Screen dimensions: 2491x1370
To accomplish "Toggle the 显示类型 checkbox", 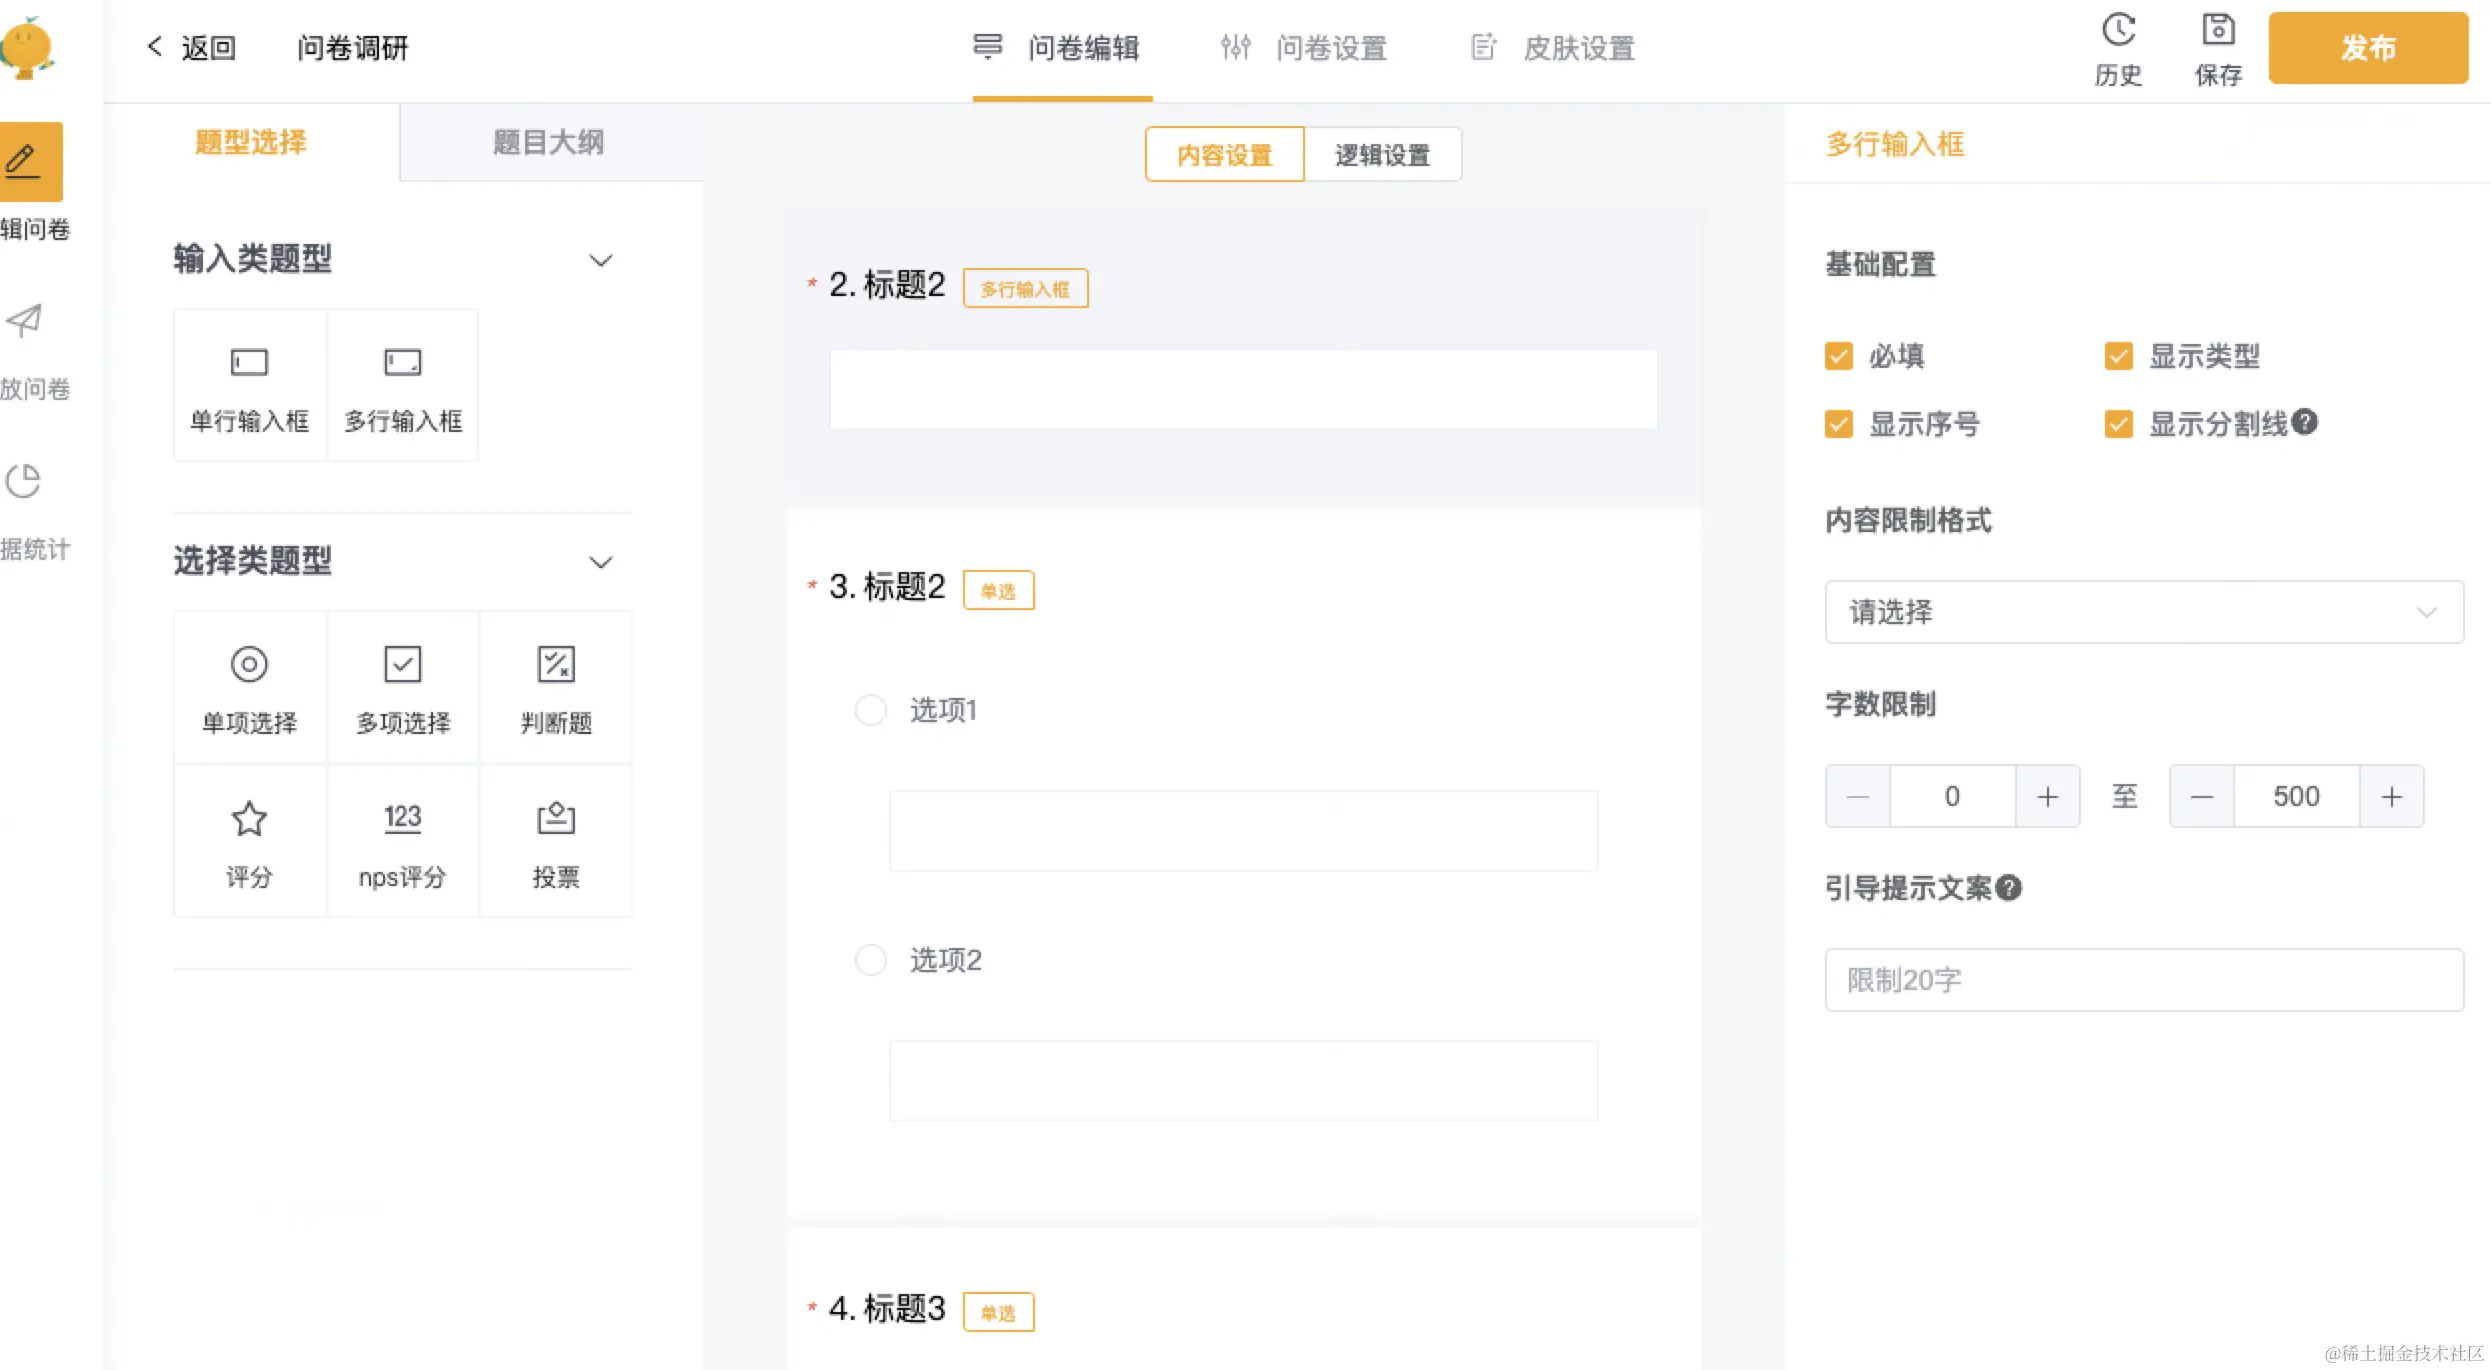I will tap(2118, 356).
